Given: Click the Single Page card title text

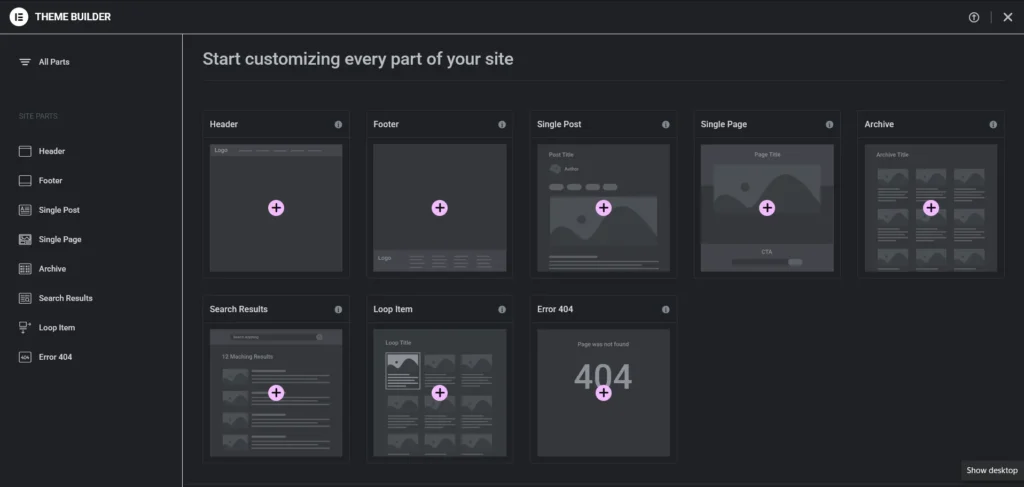Looking at the screenshot, I should click(724, 124).
